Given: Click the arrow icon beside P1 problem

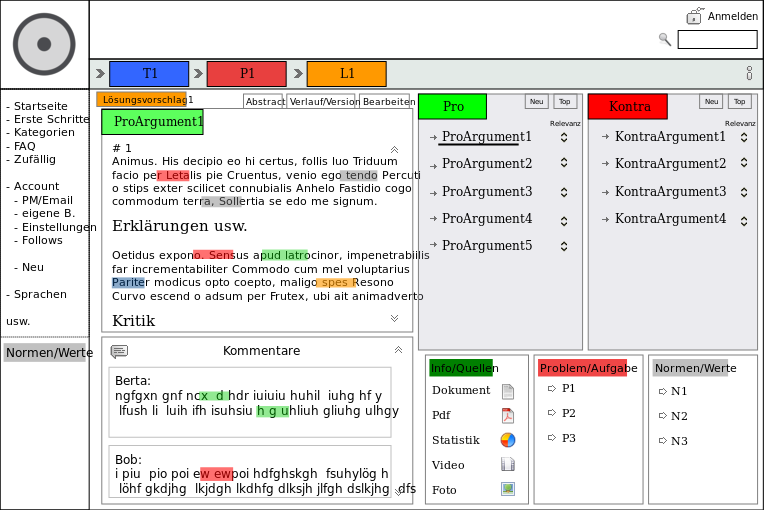Looking at the screenshot, I should [552, 388].
